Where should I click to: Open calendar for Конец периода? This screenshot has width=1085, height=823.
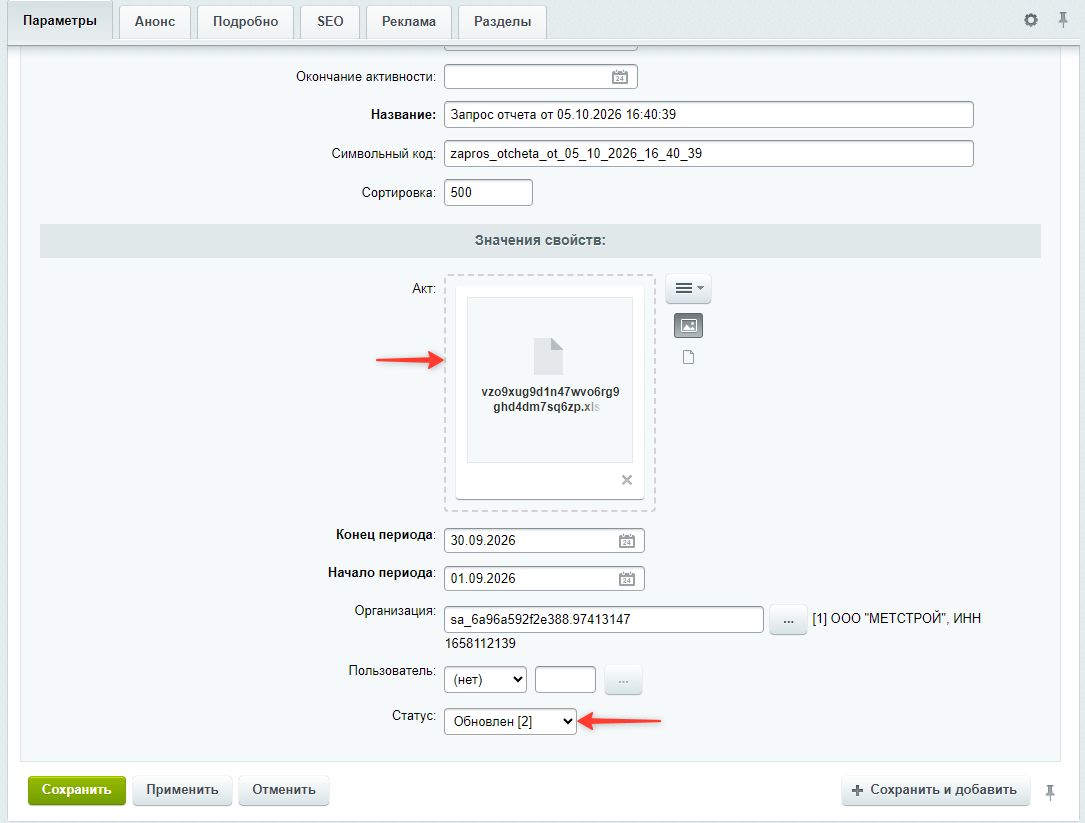tap(627, 541)
